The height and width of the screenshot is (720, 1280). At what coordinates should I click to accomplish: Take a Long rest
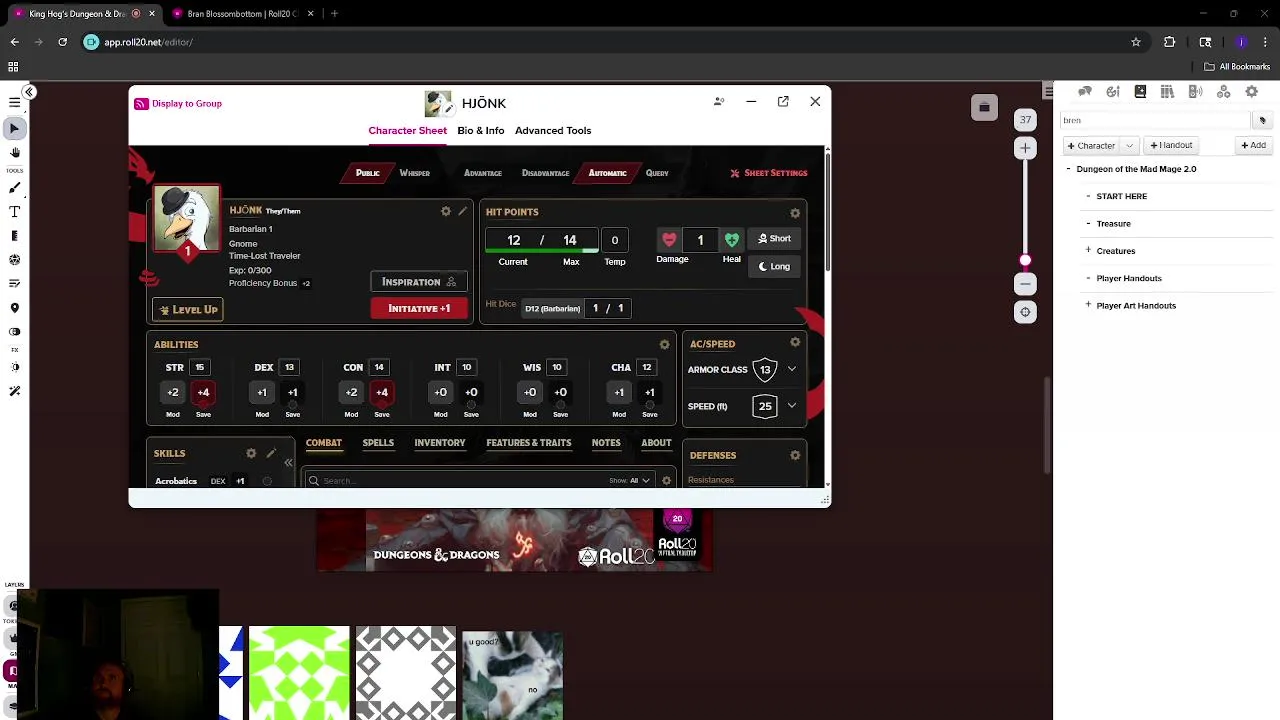775,267
